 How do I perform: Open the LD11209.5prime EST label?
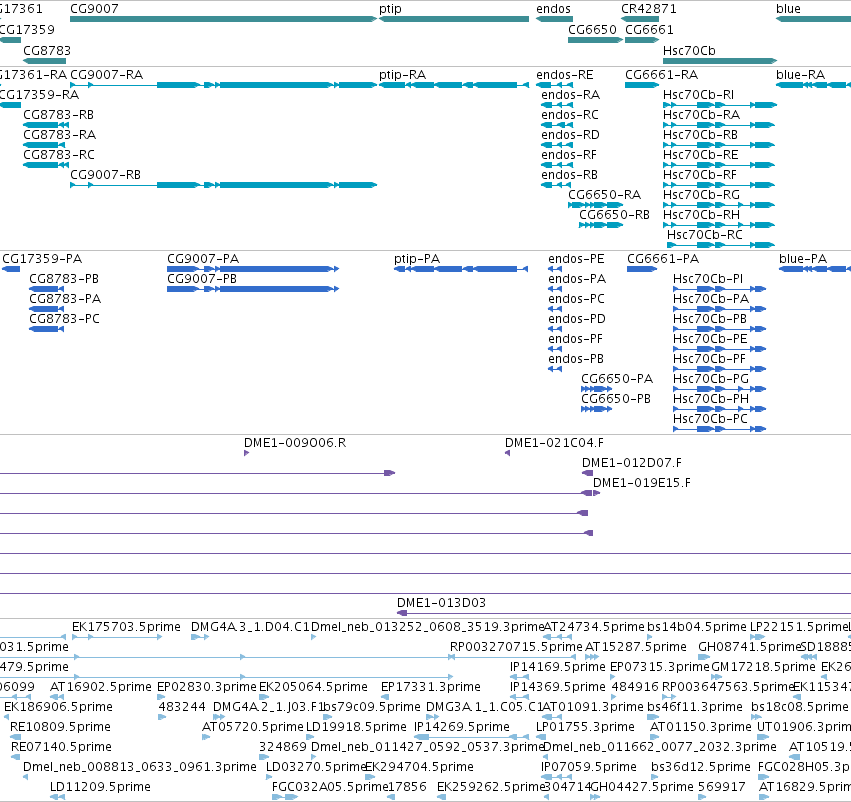[x=100, y=786]
